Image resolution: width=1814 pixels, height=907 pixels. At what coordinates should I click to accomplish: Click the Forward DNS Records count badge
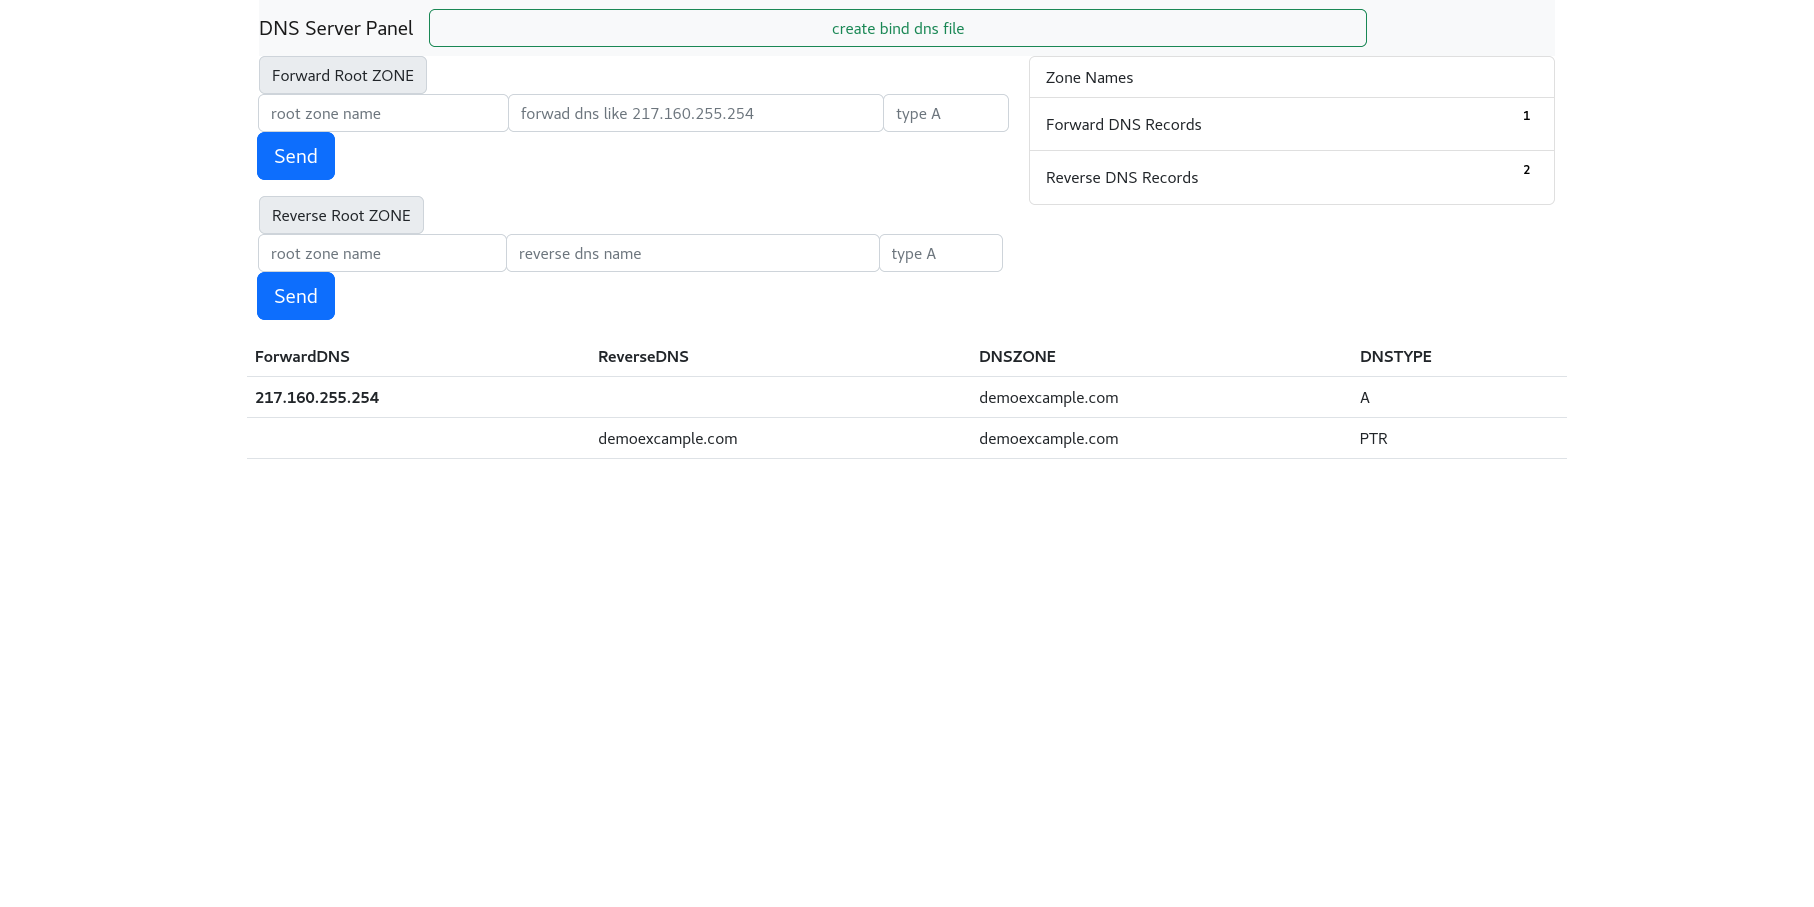click(1526, 116)
